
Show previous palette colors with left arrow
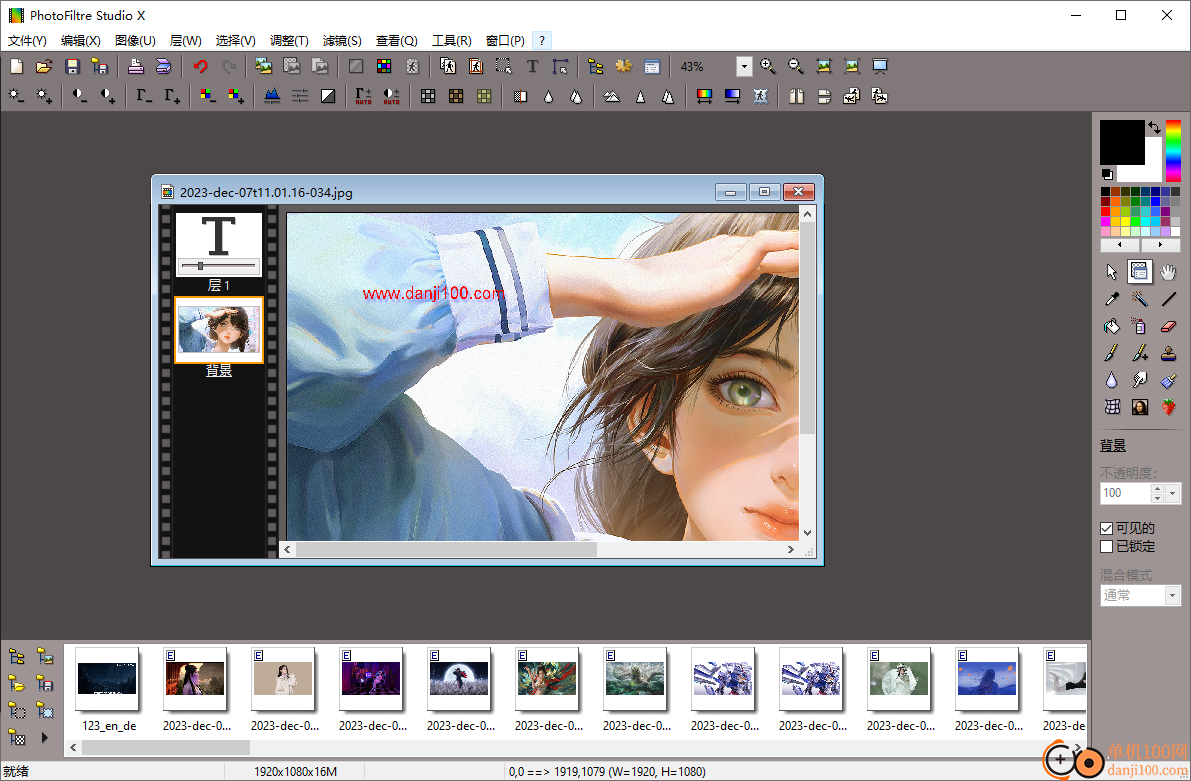click(x=1120, y=245)
